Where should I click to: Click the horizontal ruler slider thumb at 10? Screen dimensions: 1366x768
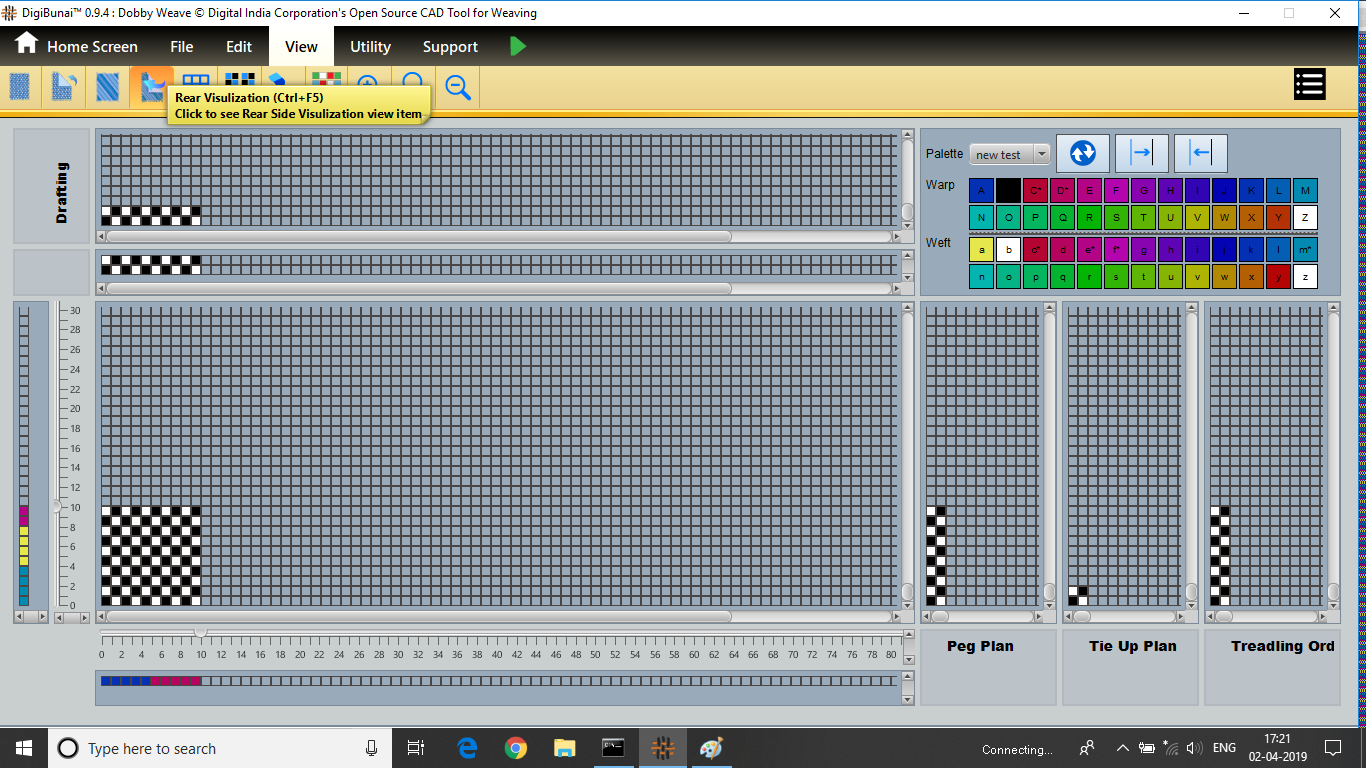200,634
